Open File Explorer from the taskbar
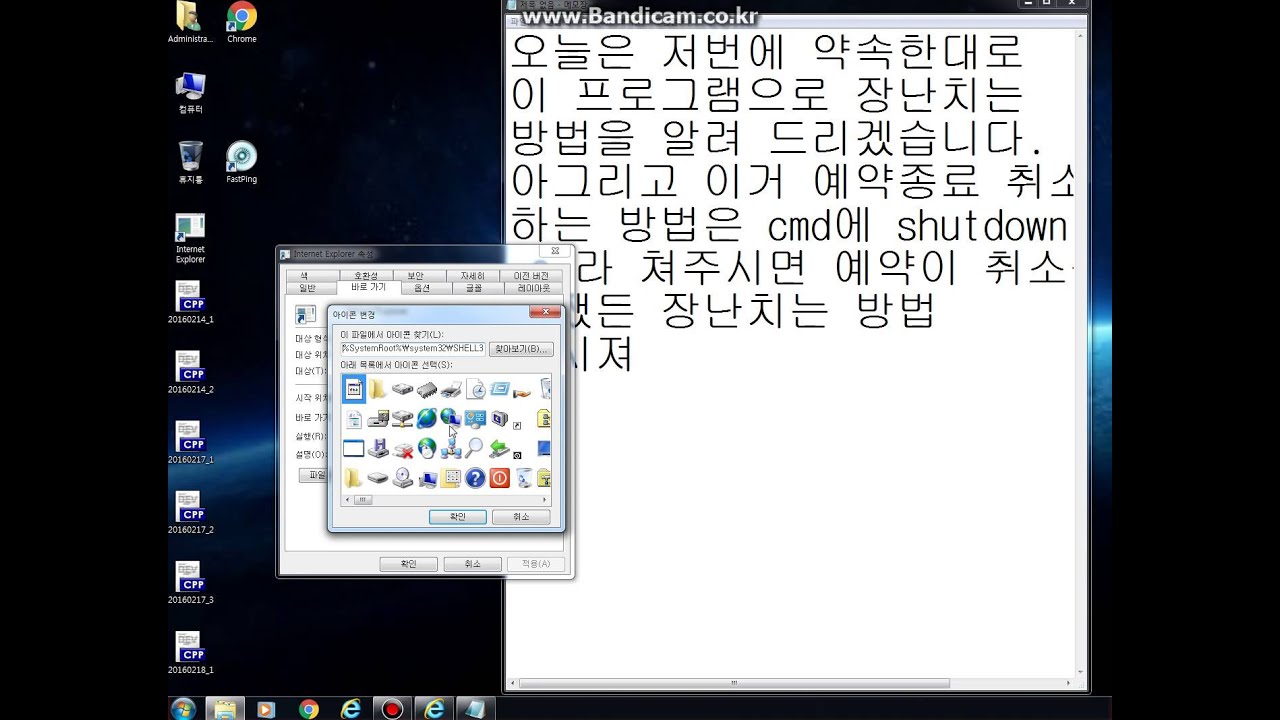Screen dimensions: 1280x720 (x=225, y=709)
